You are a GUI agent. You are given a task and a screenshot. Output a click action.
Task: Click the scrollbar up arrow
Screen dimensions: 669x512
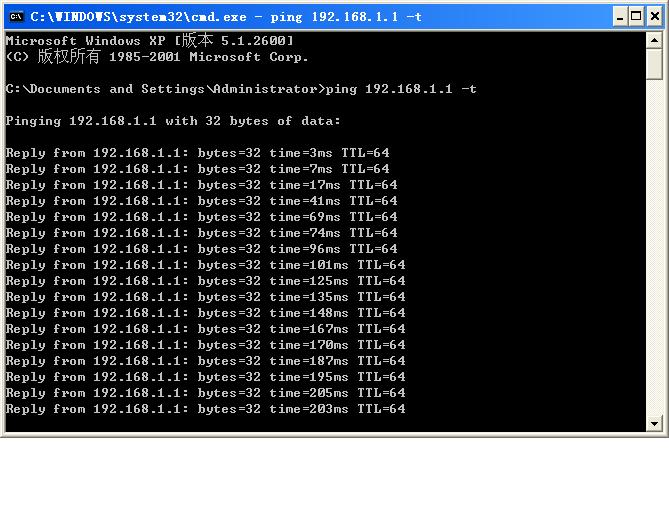(x=654, y=41)
